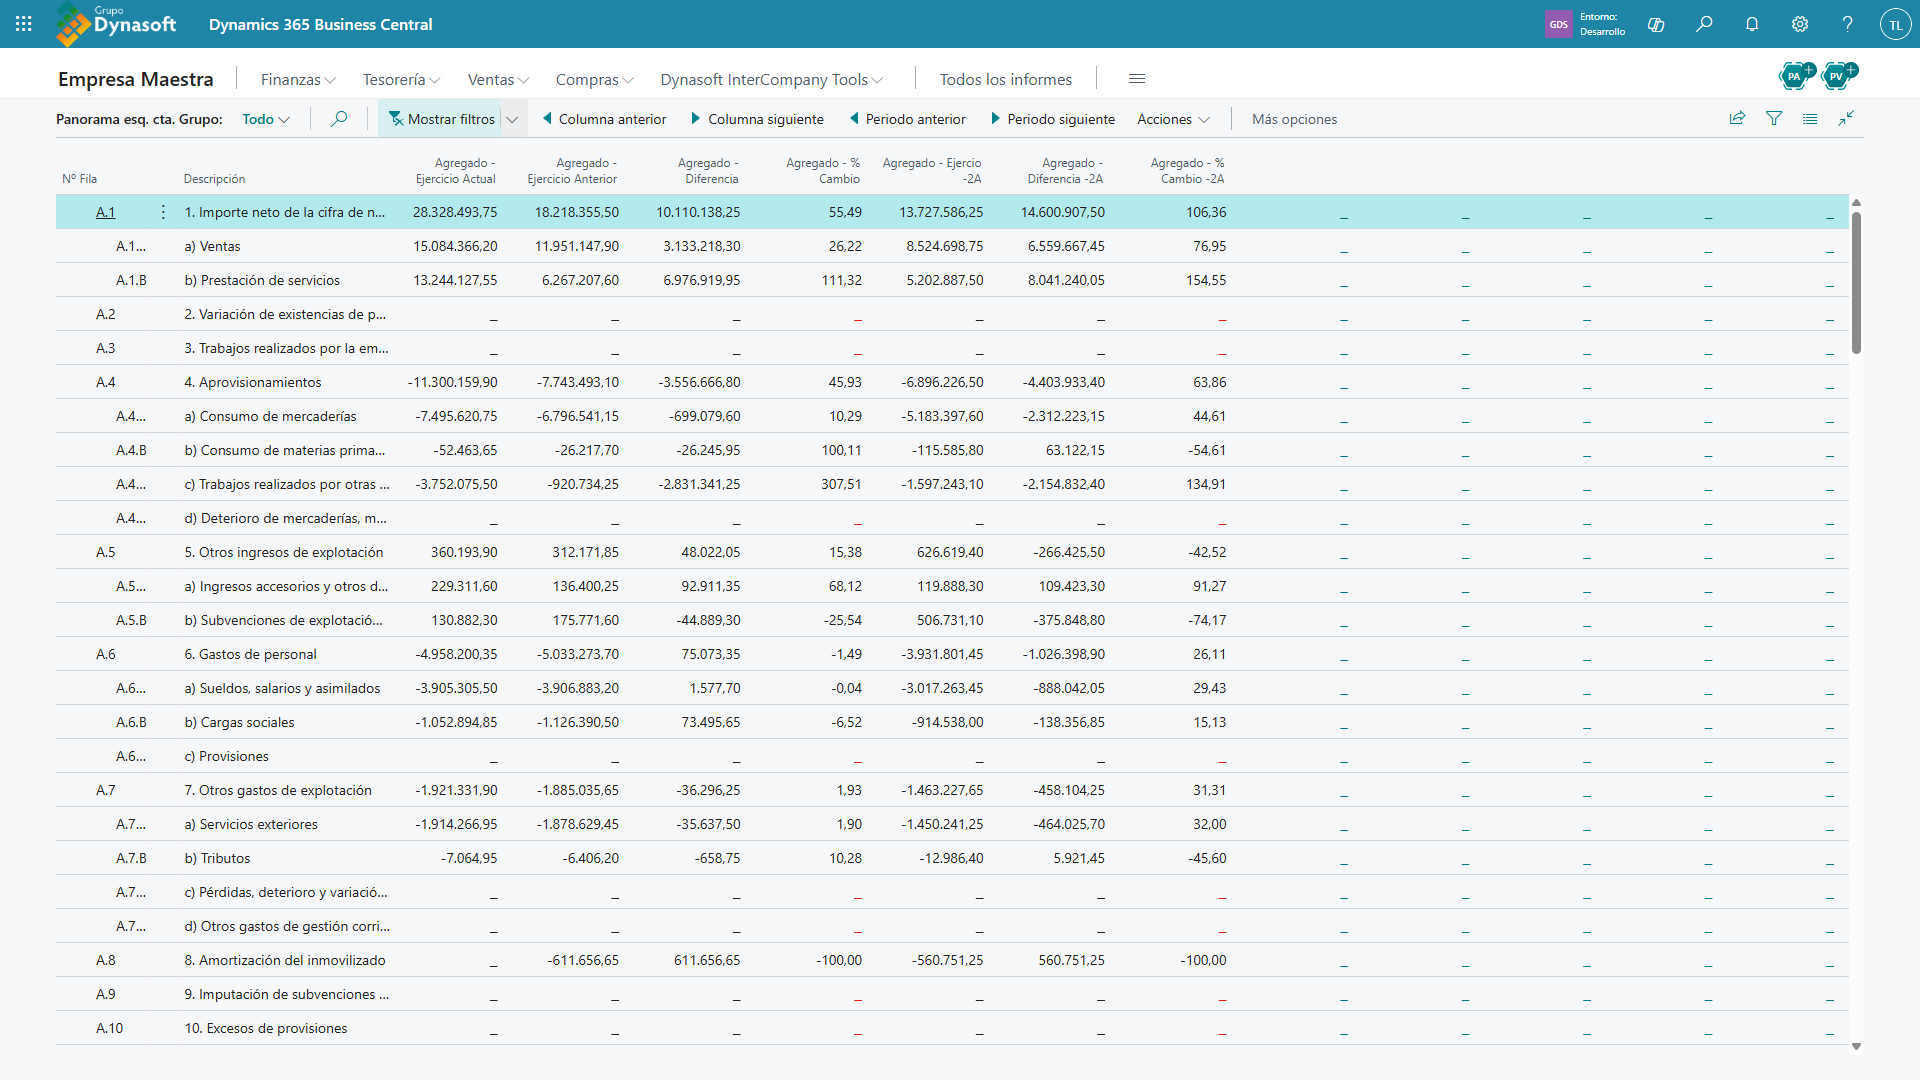Open row link A.1
The image size is (1920, 1080).
tap(106, 212)
